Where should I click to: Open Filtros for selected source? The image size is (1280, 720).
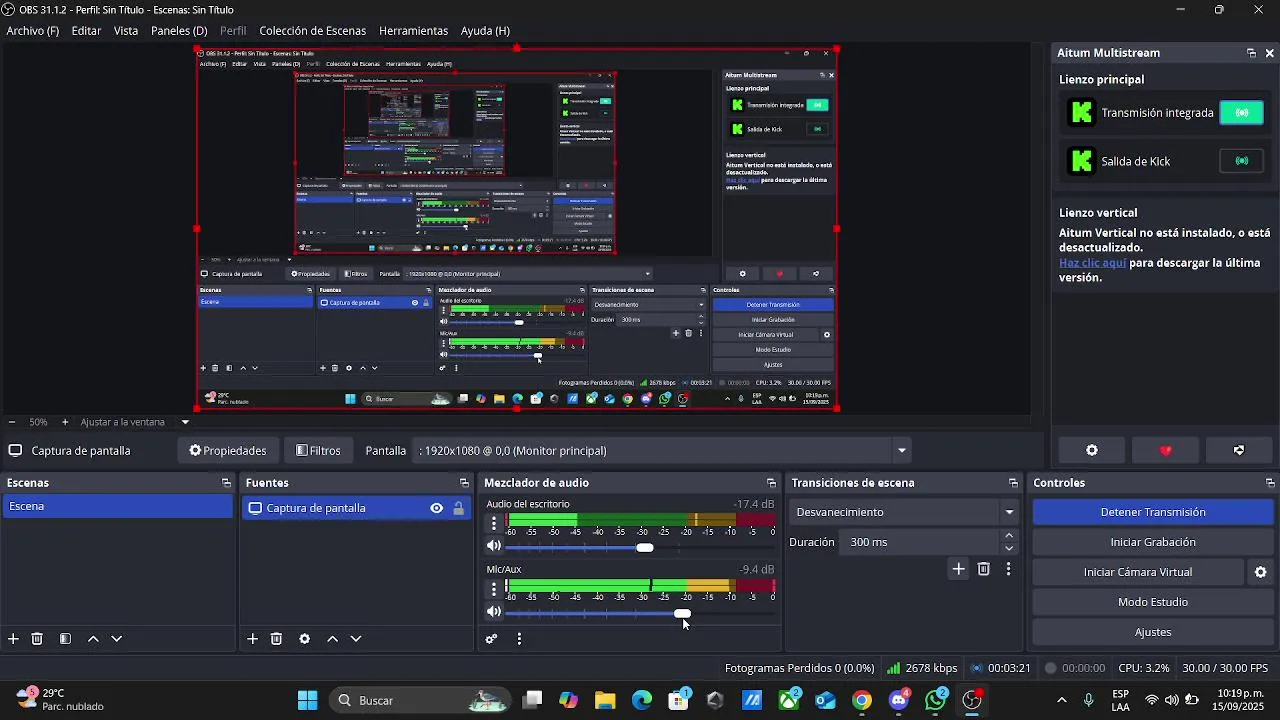click(x=319, y=451)
